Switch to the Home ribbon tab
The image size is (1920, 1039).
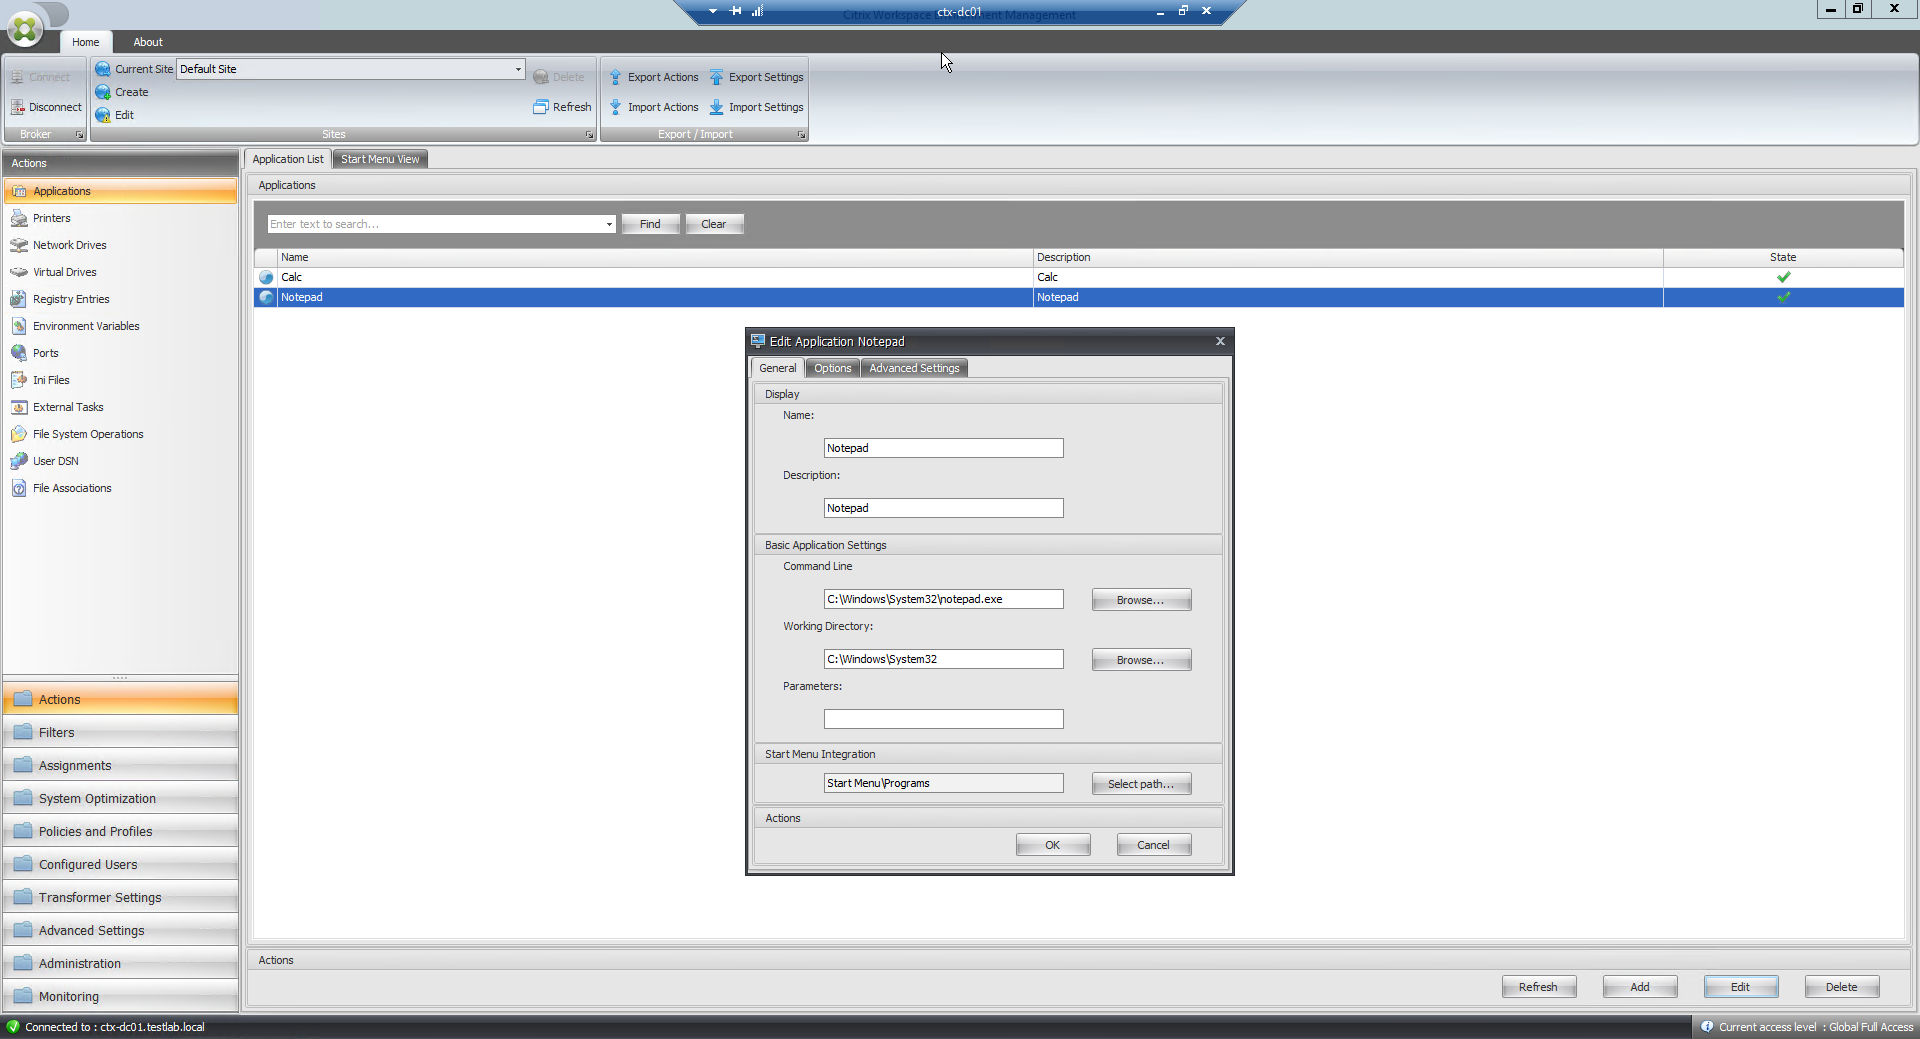(86, 42)
